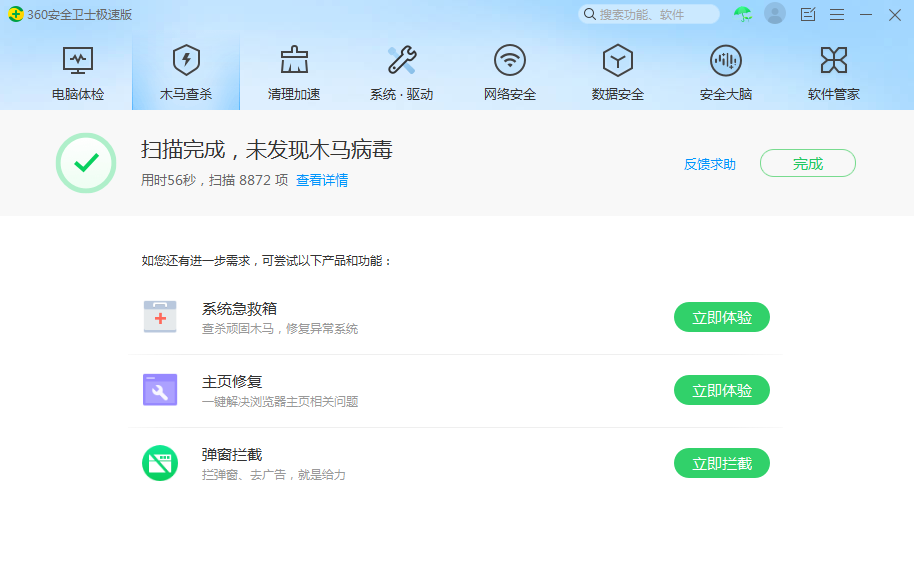
Task: Switch to 网络安全 tab label
Action: (509, 94)
